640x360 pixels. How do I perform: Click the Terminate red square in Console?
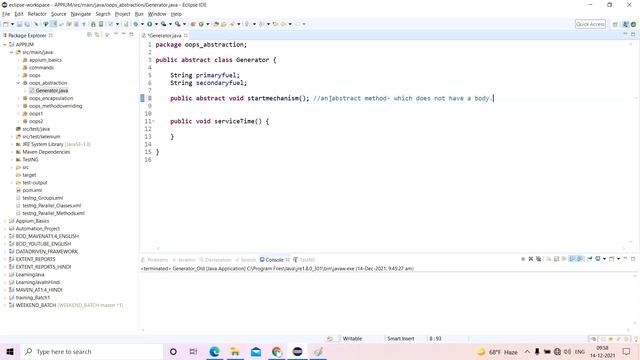point(523,259)
